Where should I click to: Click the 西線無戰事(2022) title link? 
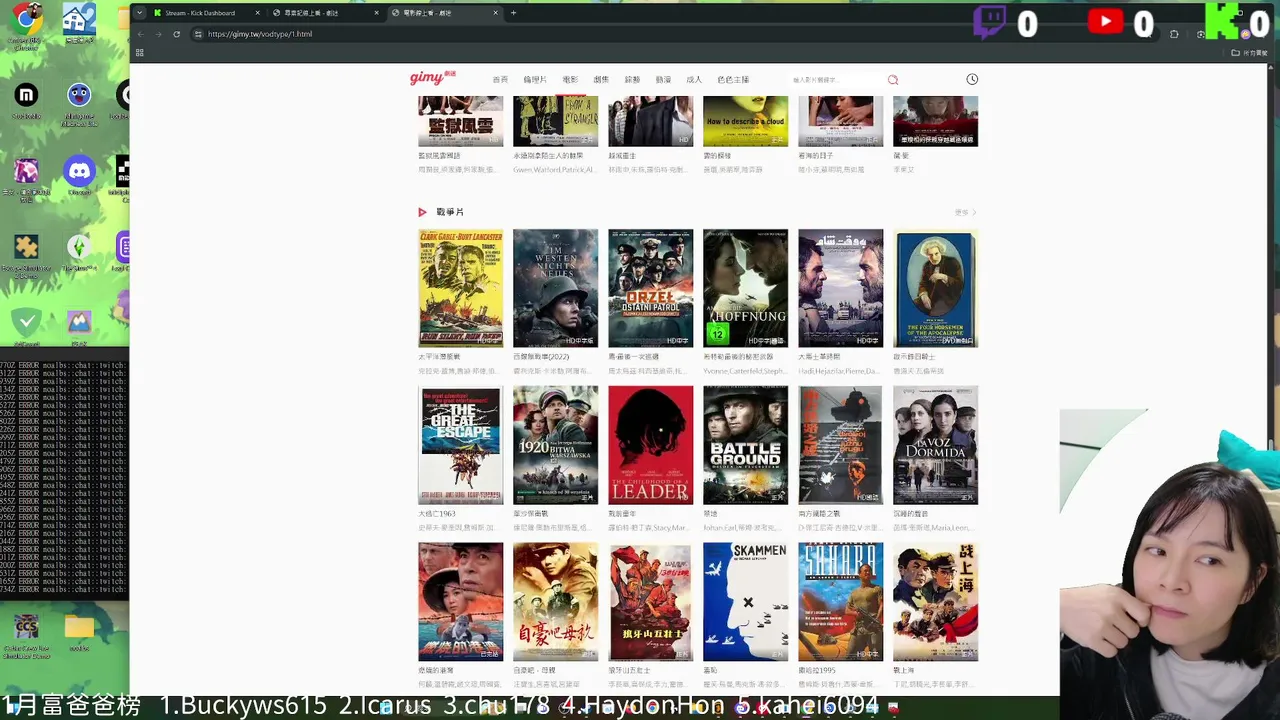coord(541,357)
